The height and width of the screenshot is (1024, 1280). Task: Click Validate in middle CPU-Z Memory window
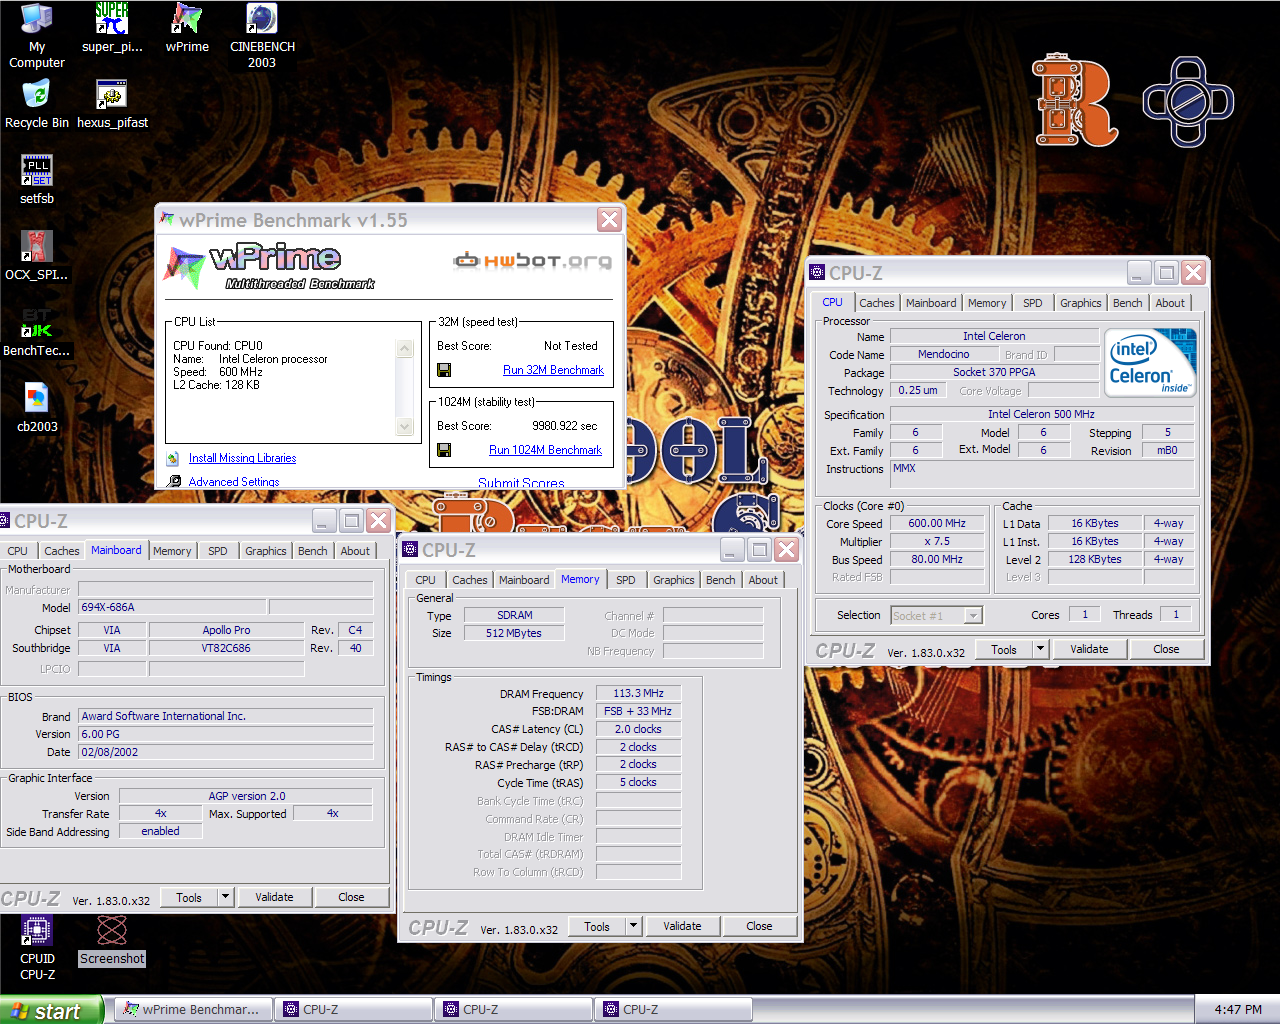[x=682, y=926]
